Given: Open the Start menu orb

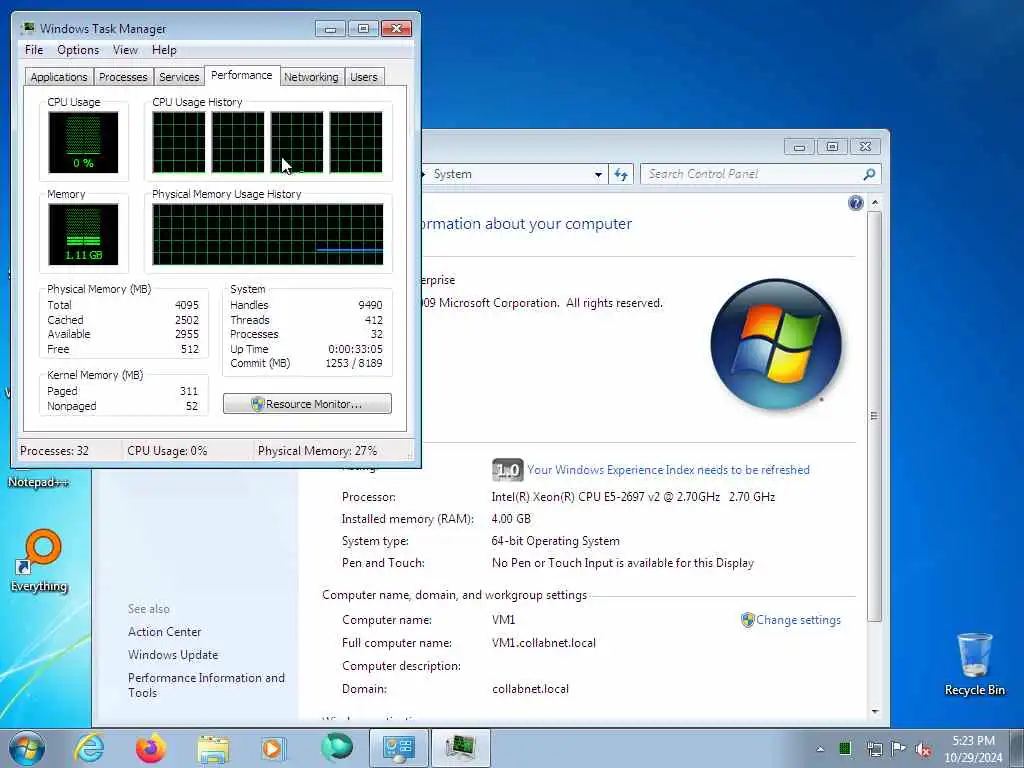Looking at the screenshot, I should click(x=27, y=748).
